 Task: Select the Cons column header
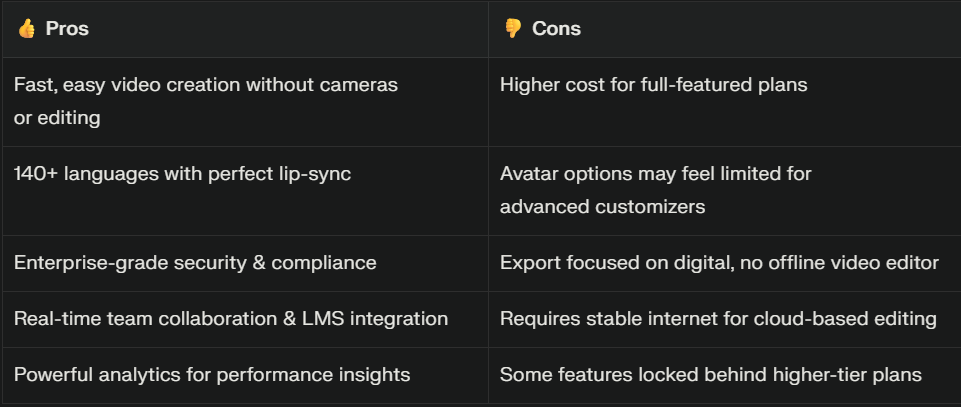[724, 29]
